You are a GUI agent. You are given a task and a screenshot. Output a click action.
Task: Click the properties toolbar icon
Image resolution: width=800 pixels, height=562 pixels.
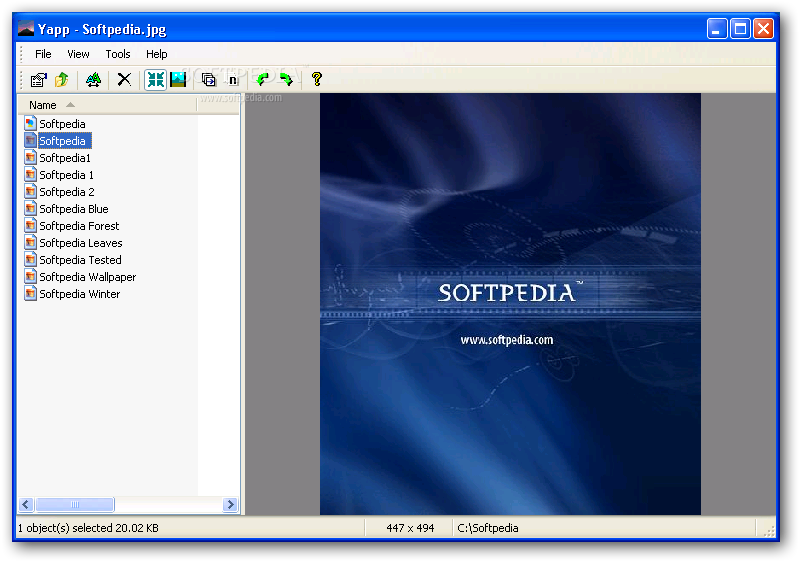(x=38, y=80)
